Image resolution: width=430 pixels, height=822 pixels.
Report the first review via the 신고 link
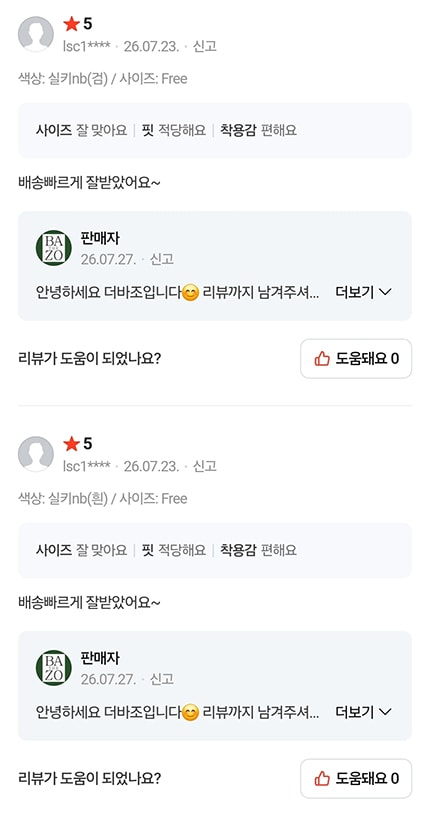point(205,47)
